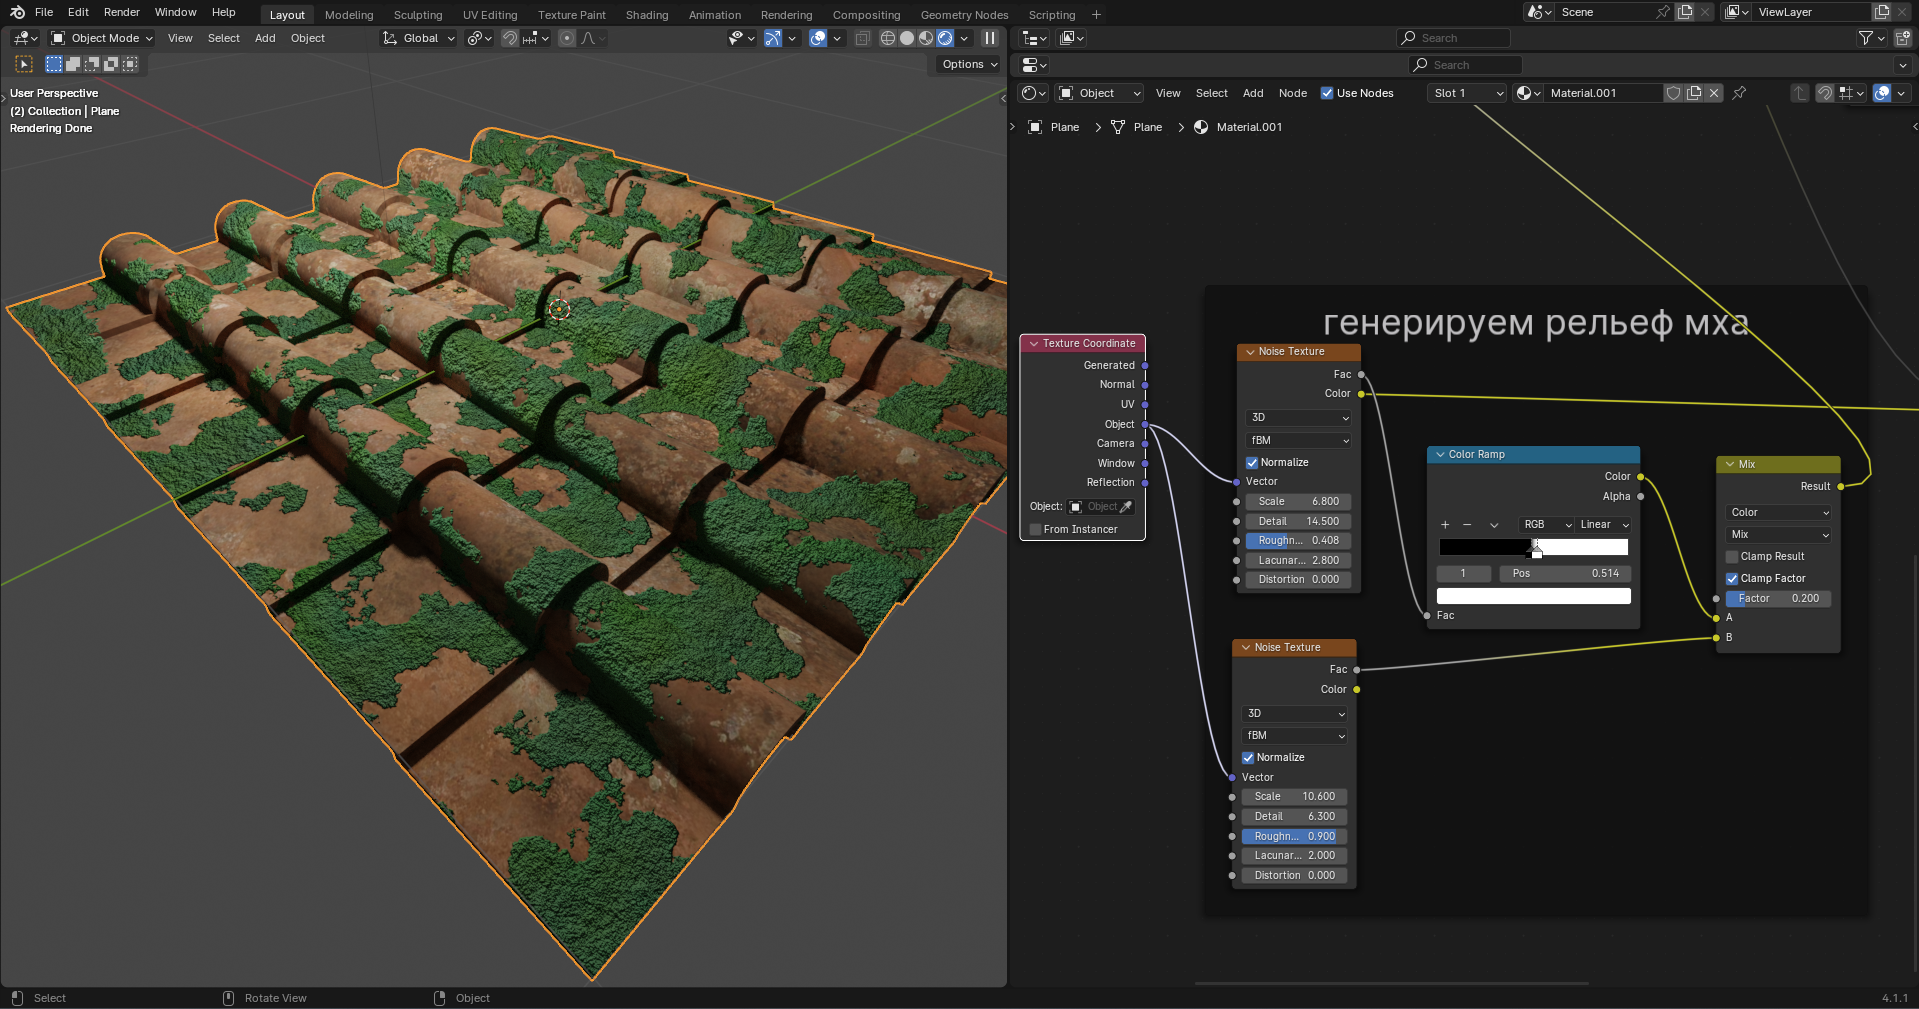This screenshot has width=1919, height=1009.
Task: Add a new collection in the outliner
Action: (x=1902, y=38)
